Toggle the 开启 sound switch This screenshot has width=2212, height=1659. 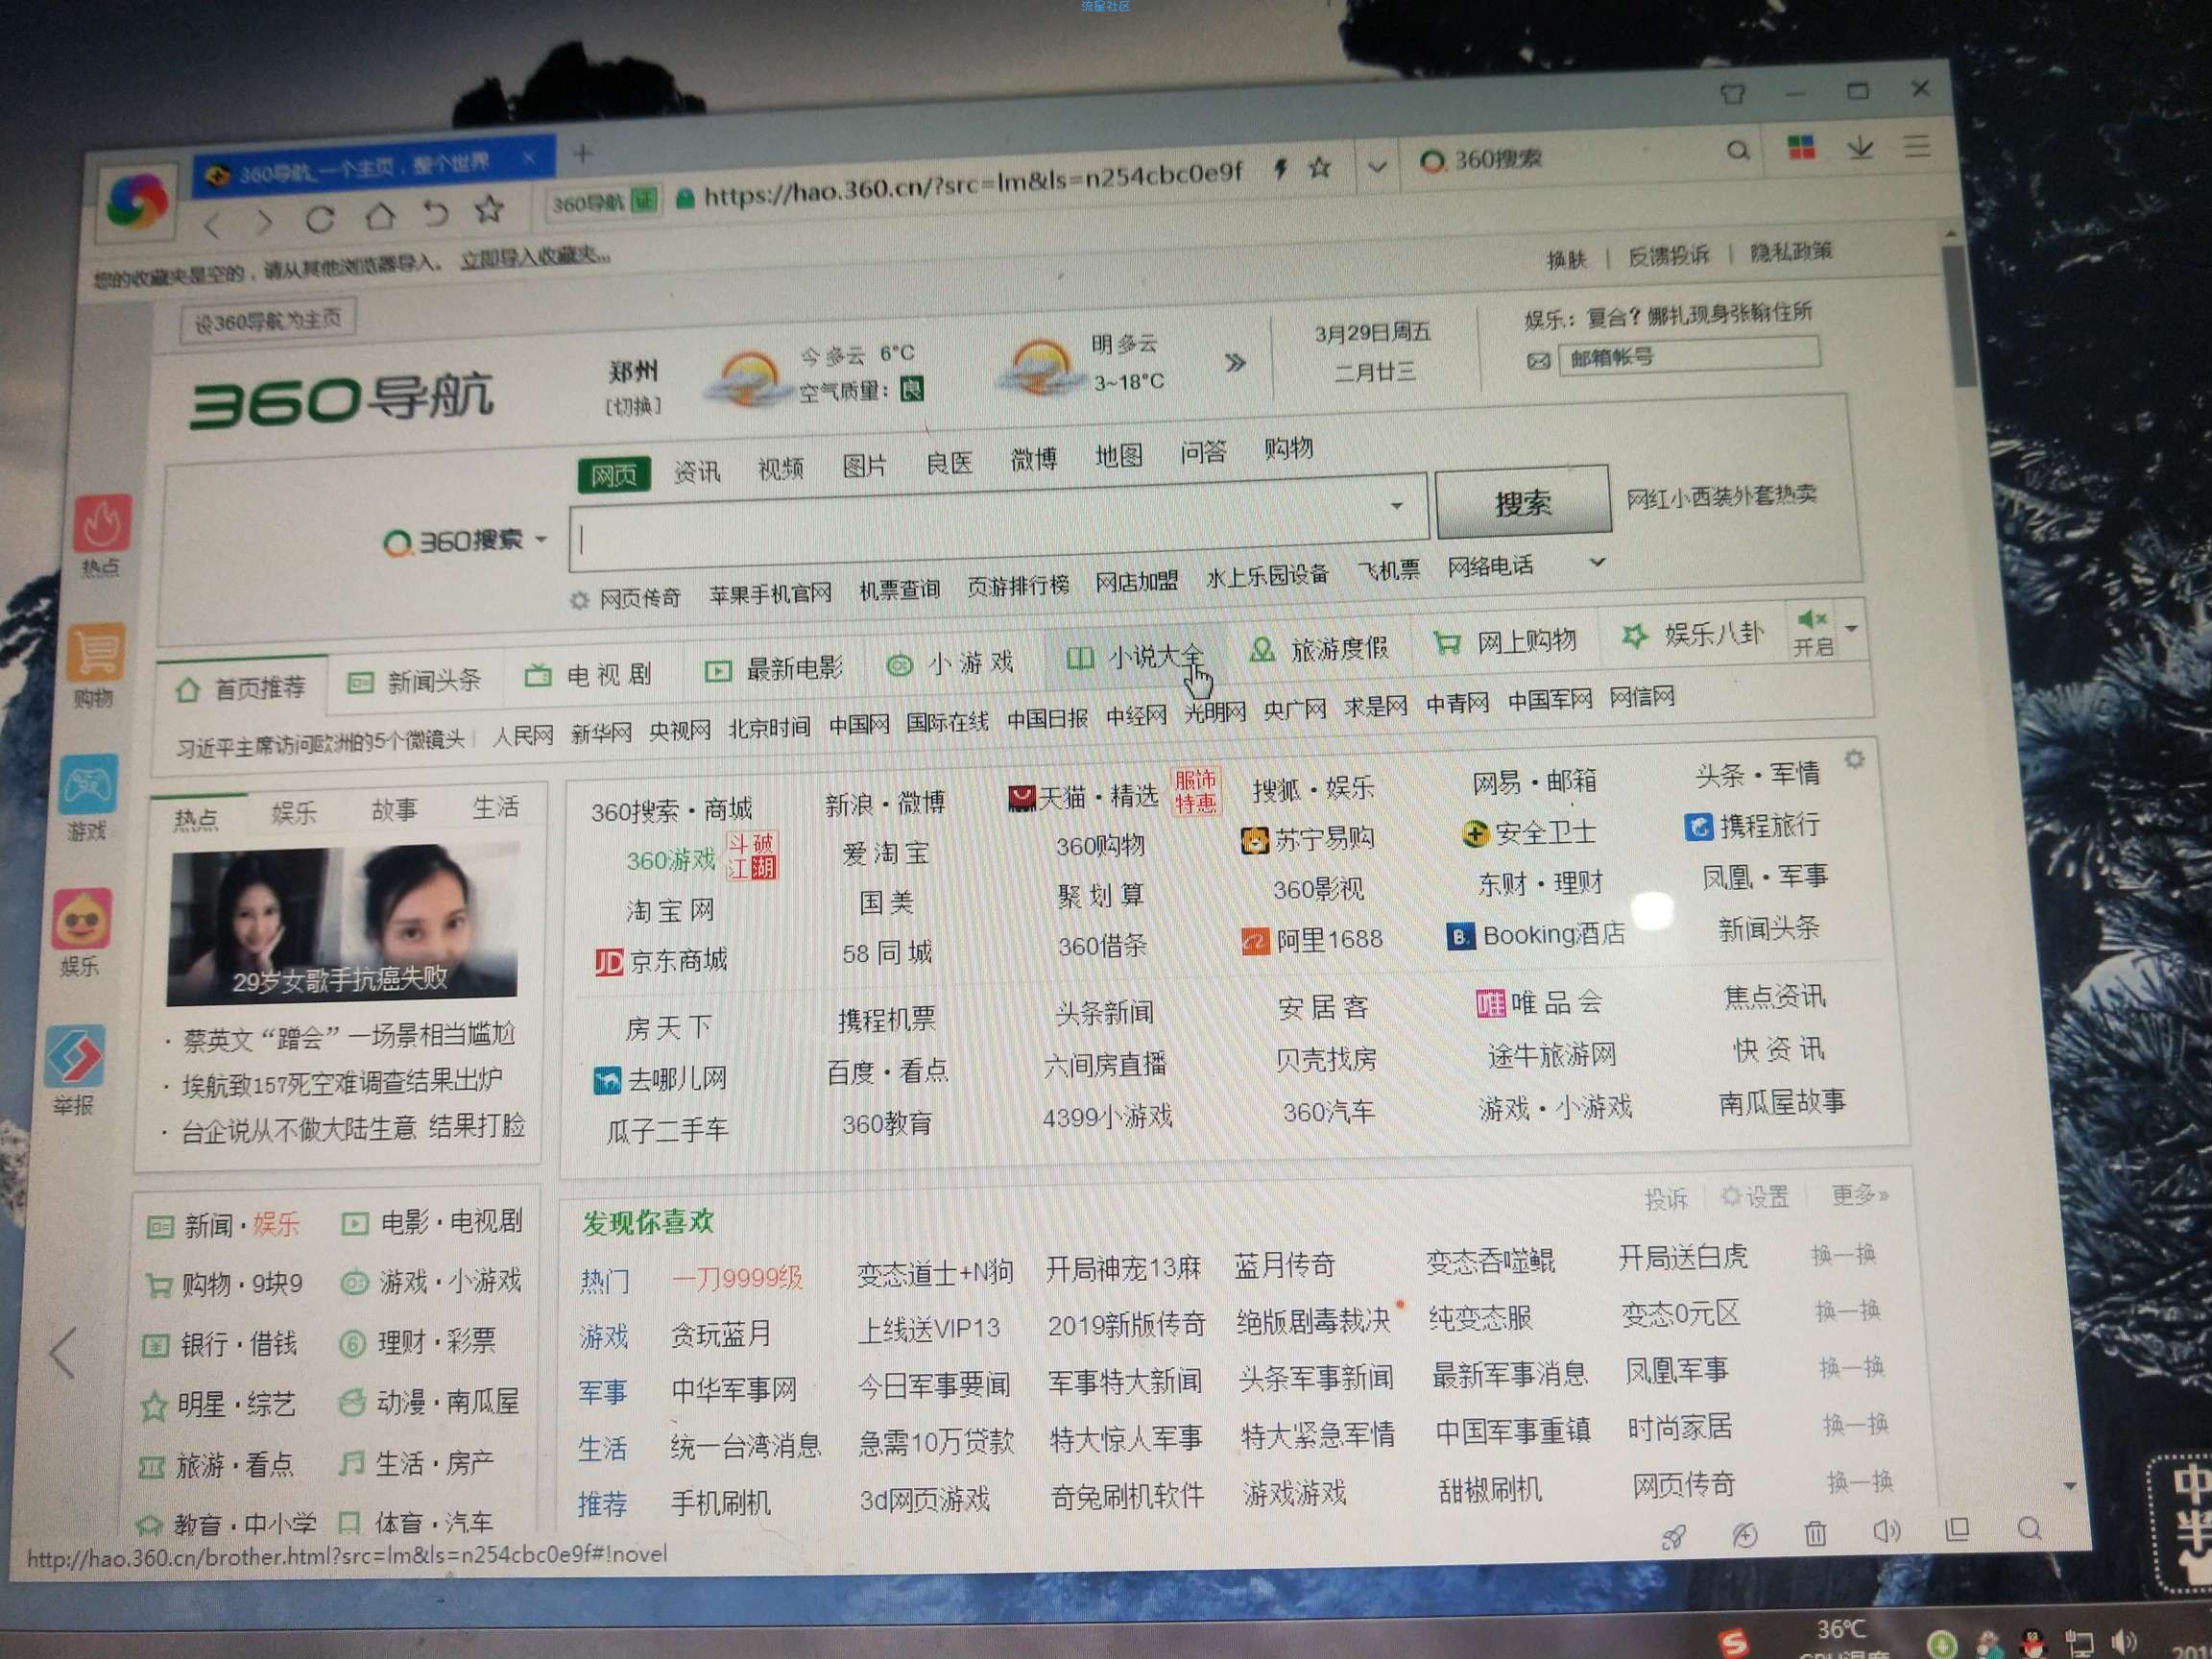click(x=1812, y=631)
